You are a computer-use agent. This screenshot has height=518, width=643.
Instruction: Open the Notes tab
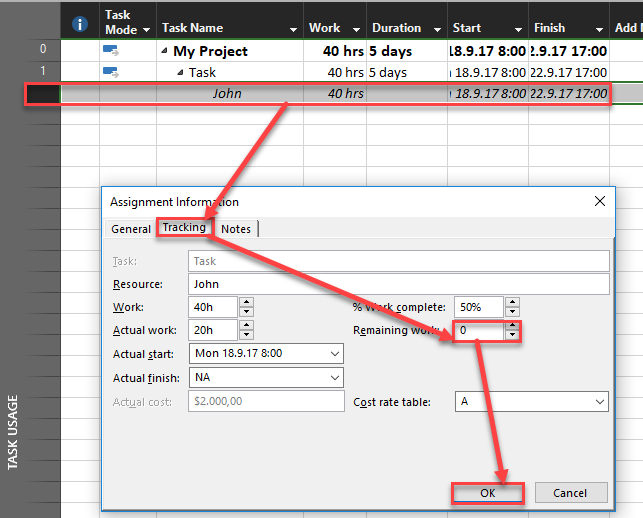tap(236, 229)
